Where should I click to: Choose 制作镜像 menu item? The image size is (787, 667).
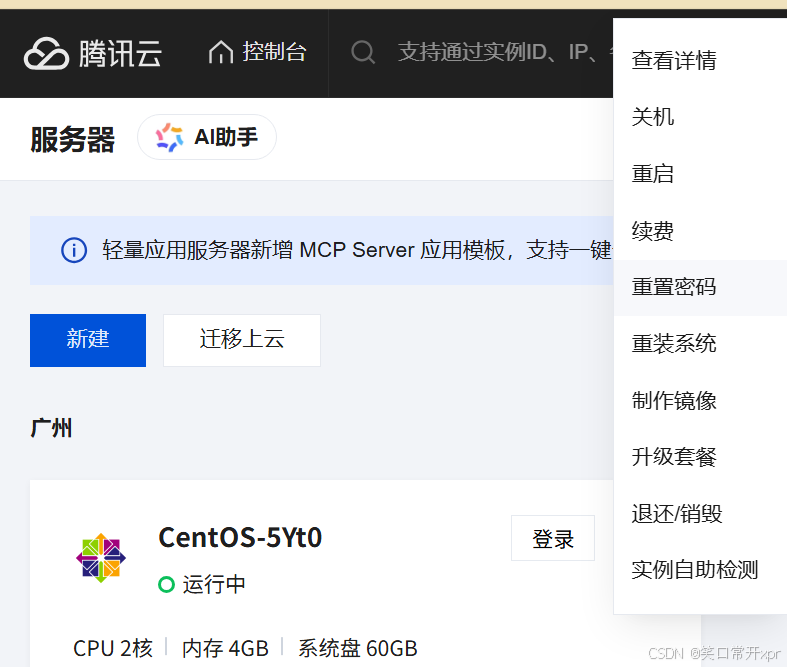coord(674,401)
